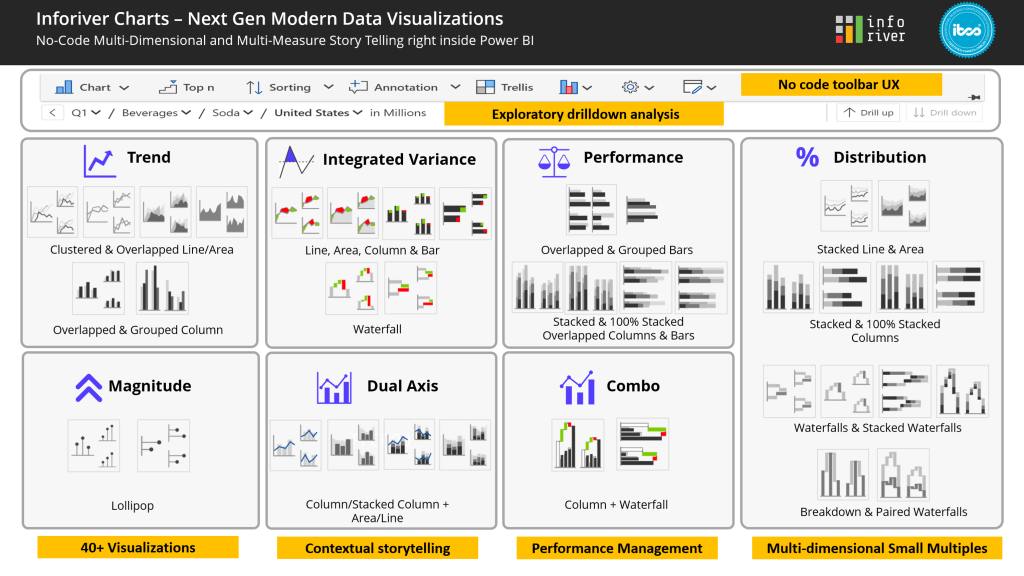
Task: Click the pin icon at toolbar right edge
Action: (x=973, y=97)
